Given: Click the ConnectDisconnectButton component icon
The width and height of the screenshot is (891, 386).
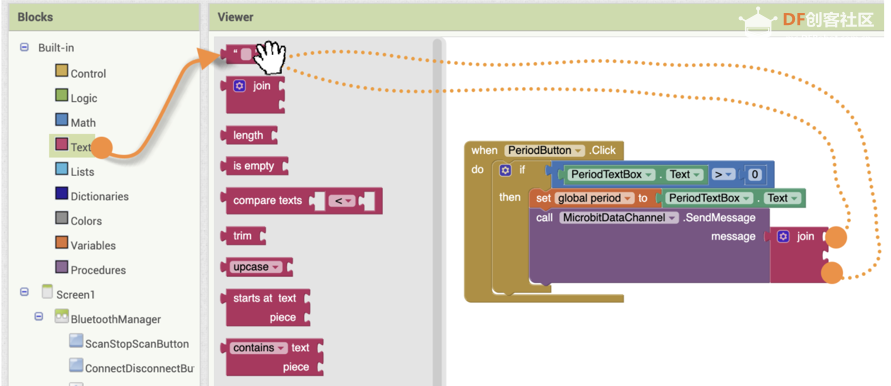Looking at the screenshot, I should (x=76, y=365).
